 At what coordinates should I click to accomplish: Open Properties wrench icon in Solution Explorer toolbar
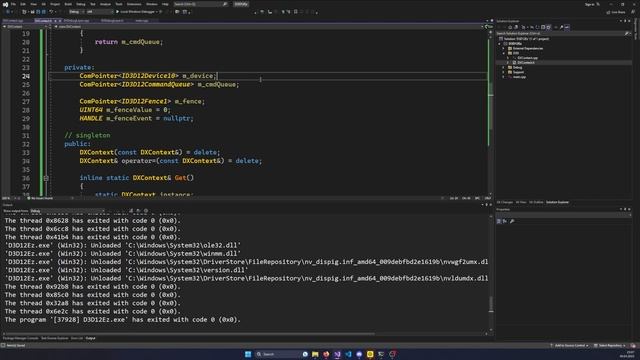(561, 27)
